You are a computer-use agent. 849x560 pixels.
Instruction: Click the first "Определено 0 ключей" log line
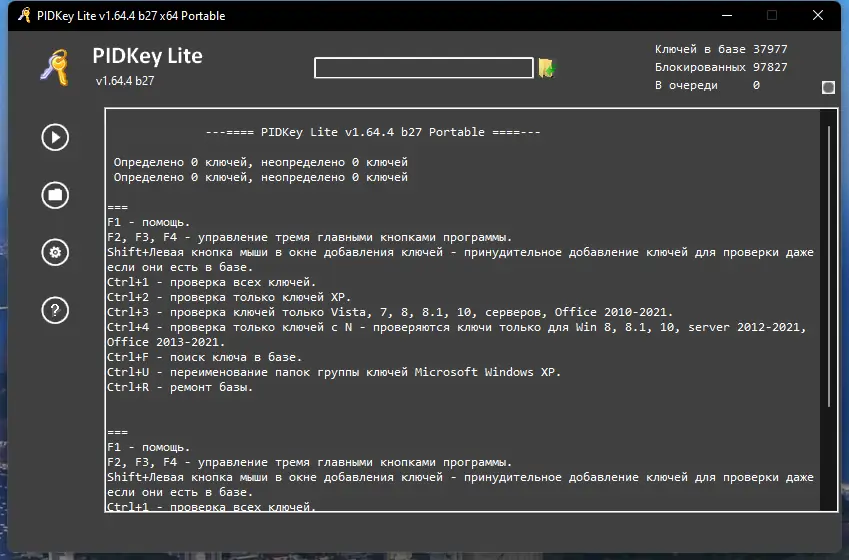click(260, 162)
